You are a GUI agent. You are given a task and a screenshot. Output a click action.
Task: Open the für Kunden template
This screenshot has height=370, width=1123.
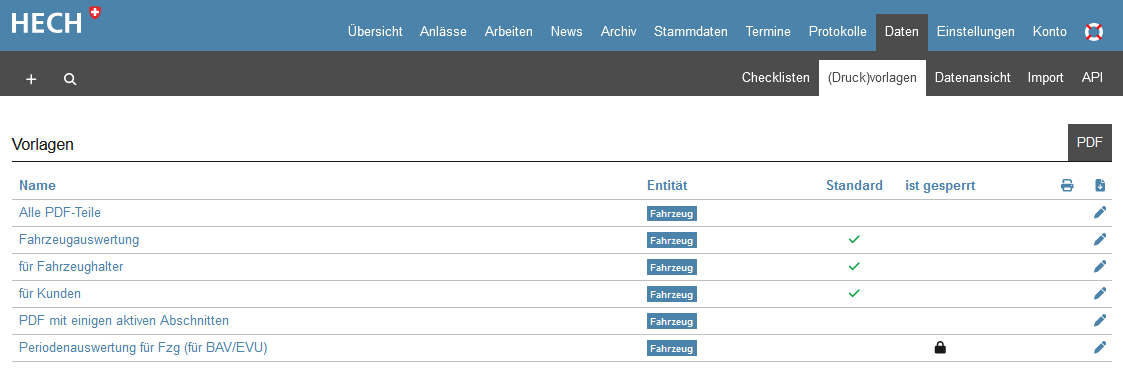click(49, 293)
